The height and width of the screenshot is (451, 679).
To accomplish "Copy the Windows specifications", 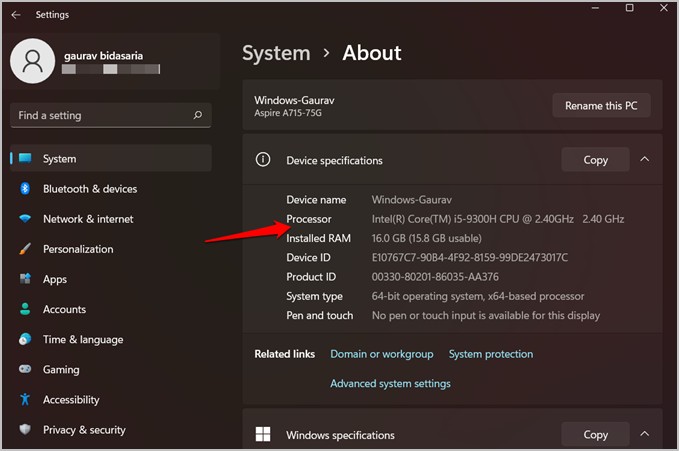I will click(x=595, y=434).
